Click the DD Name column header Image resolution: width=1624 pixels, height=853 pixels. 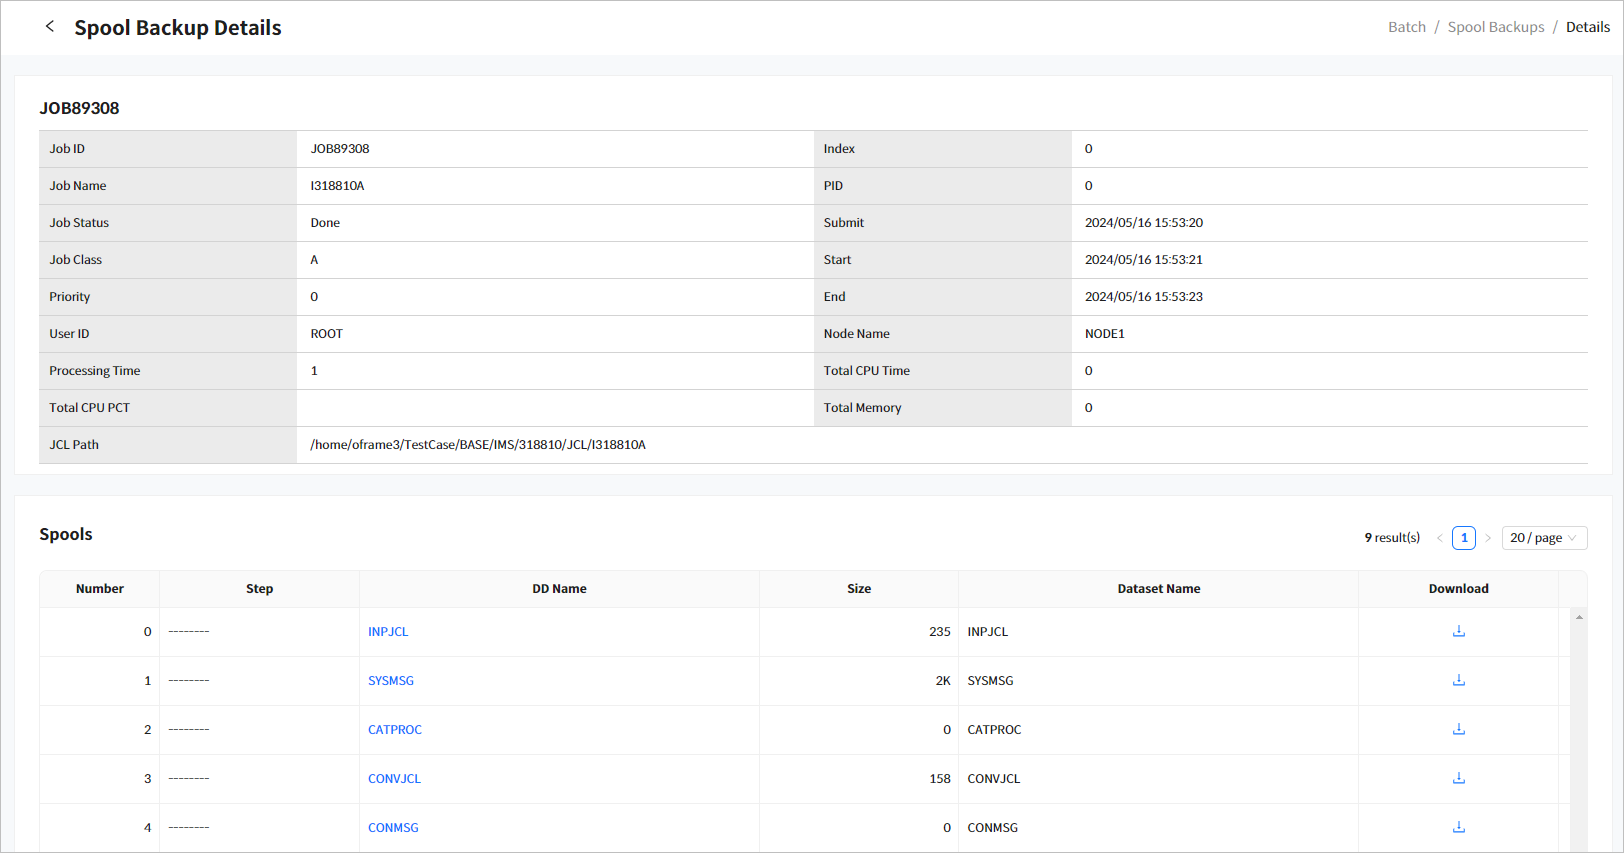tap(559, 589)
